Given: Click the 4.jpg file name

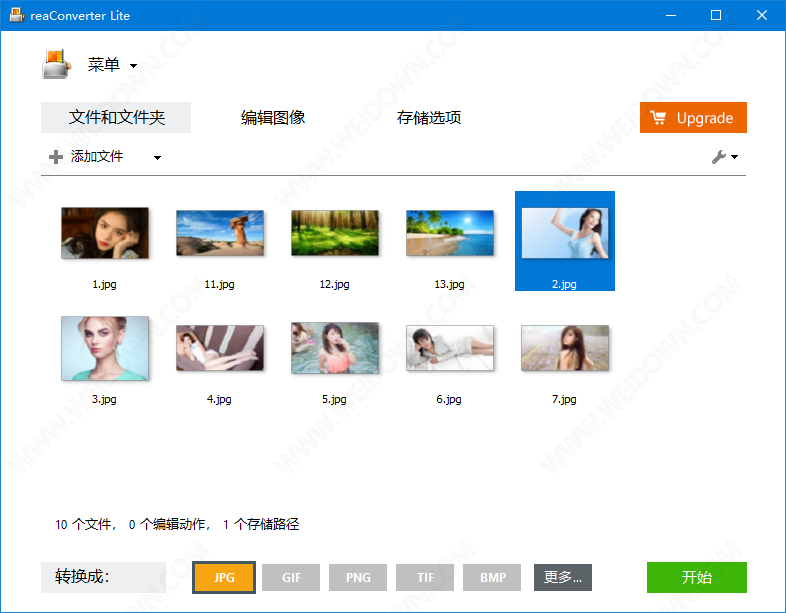Looking at the screenshot, I should [x=219, y=399].
